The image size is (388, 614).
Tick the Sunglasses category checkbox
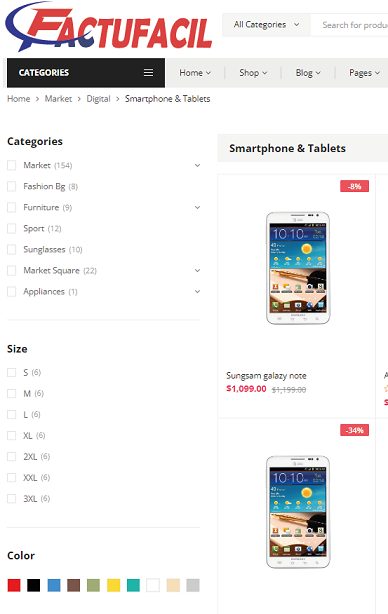coord(12,249)
